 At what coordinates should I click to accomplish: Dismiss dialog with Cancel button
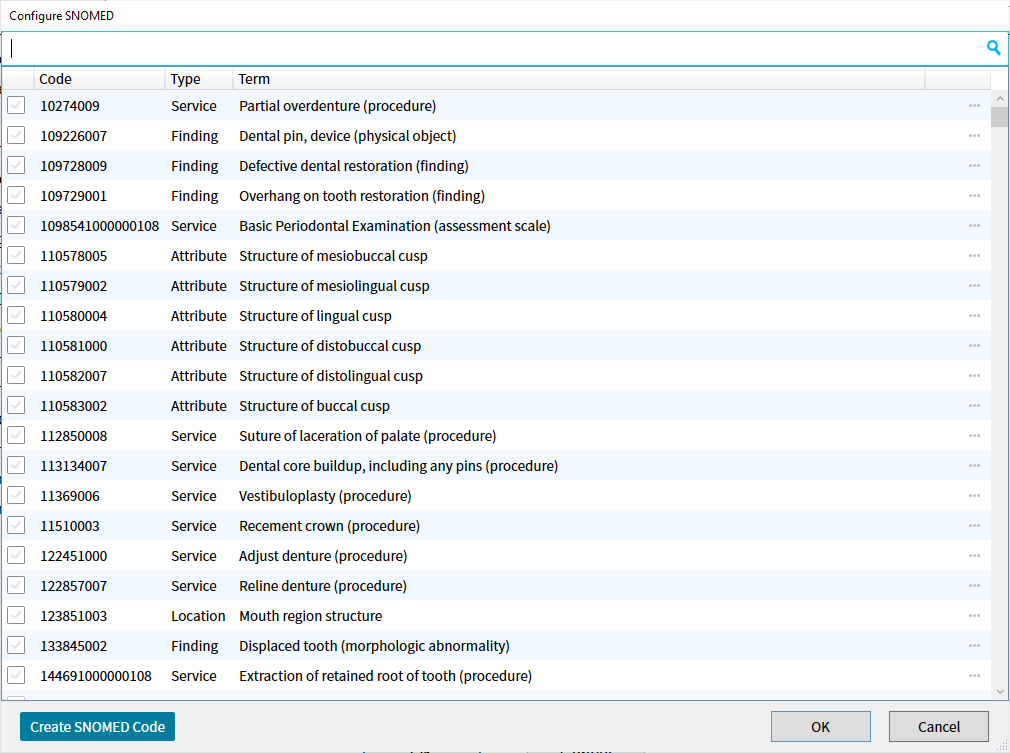939,727
